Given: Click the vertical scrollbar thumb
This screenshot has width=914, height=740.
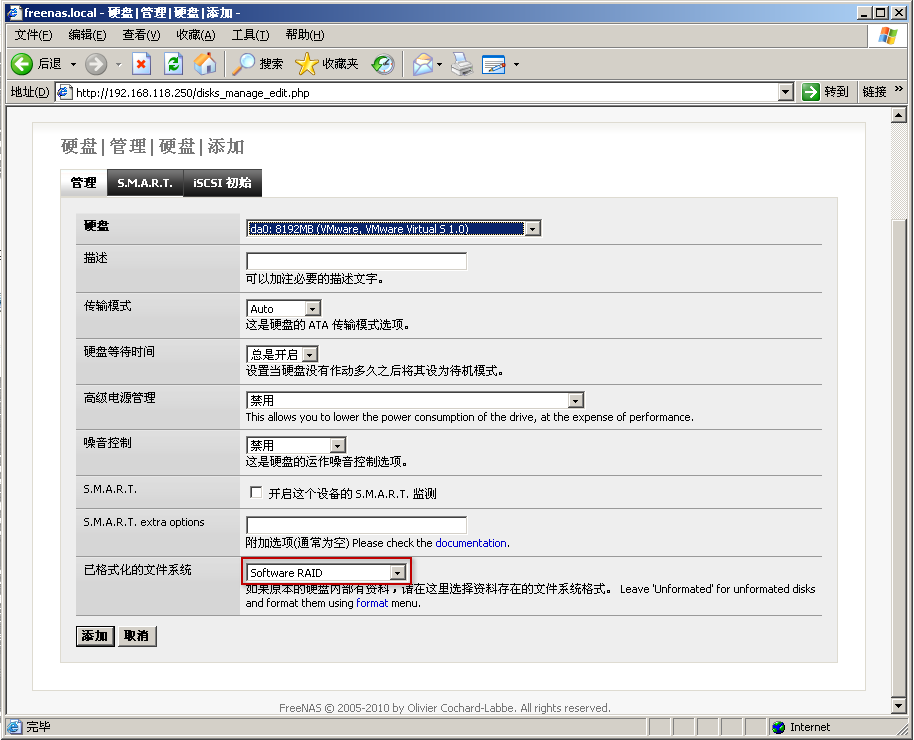Looking at the screenshot, I should pos(898,457).
